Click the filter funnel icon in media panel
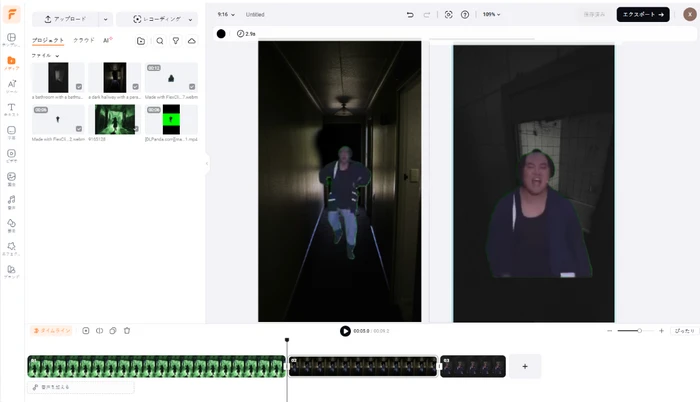The image size is (700, 402). 175,41
